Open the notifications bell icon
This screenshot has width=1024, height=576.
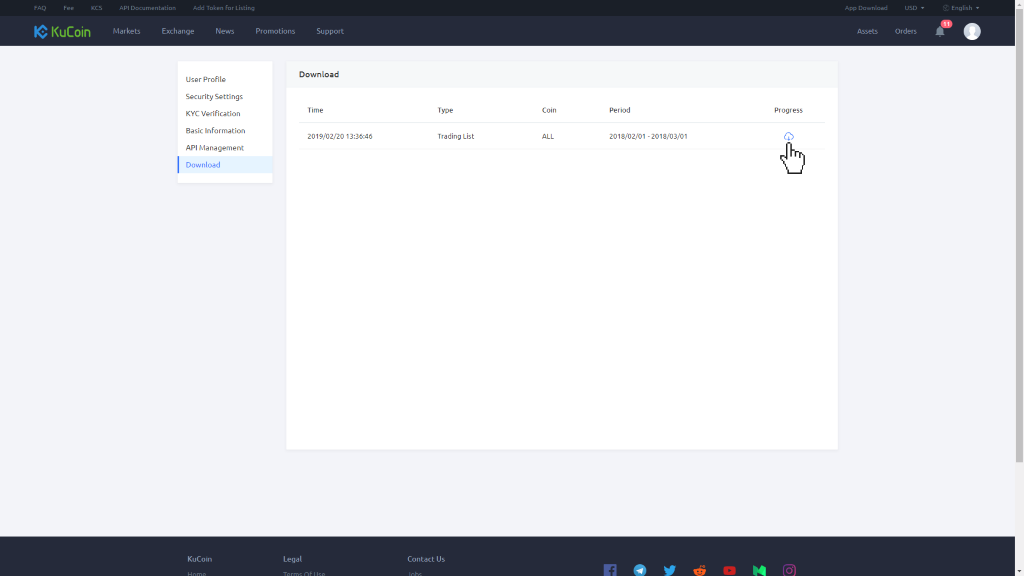pyautogui.click(x=940, y=31)
